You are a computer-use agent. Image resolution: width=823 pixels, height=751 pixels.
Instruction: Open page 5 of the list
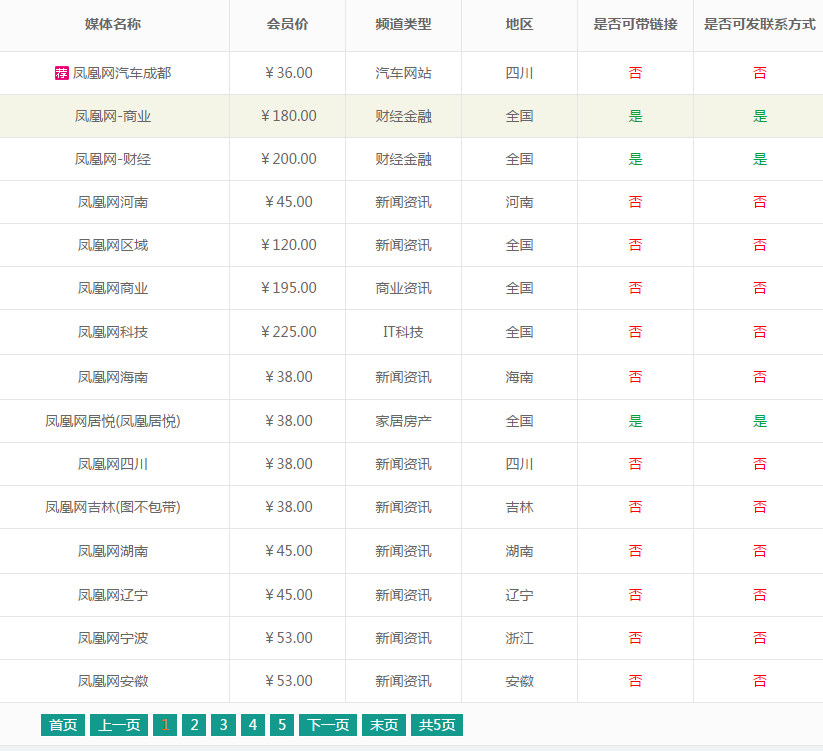(x=281, y=725)
